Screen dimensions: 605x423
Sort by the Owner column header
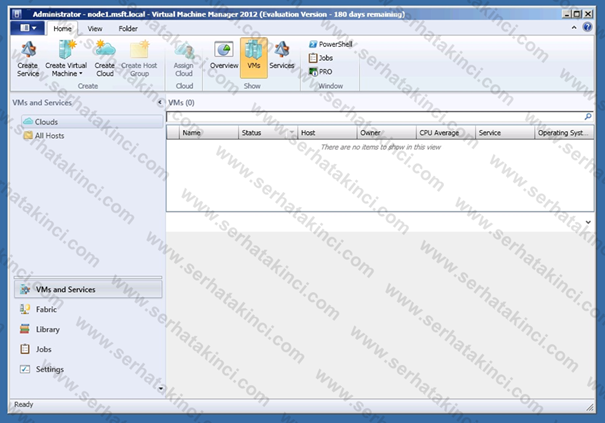pos(387,132)
